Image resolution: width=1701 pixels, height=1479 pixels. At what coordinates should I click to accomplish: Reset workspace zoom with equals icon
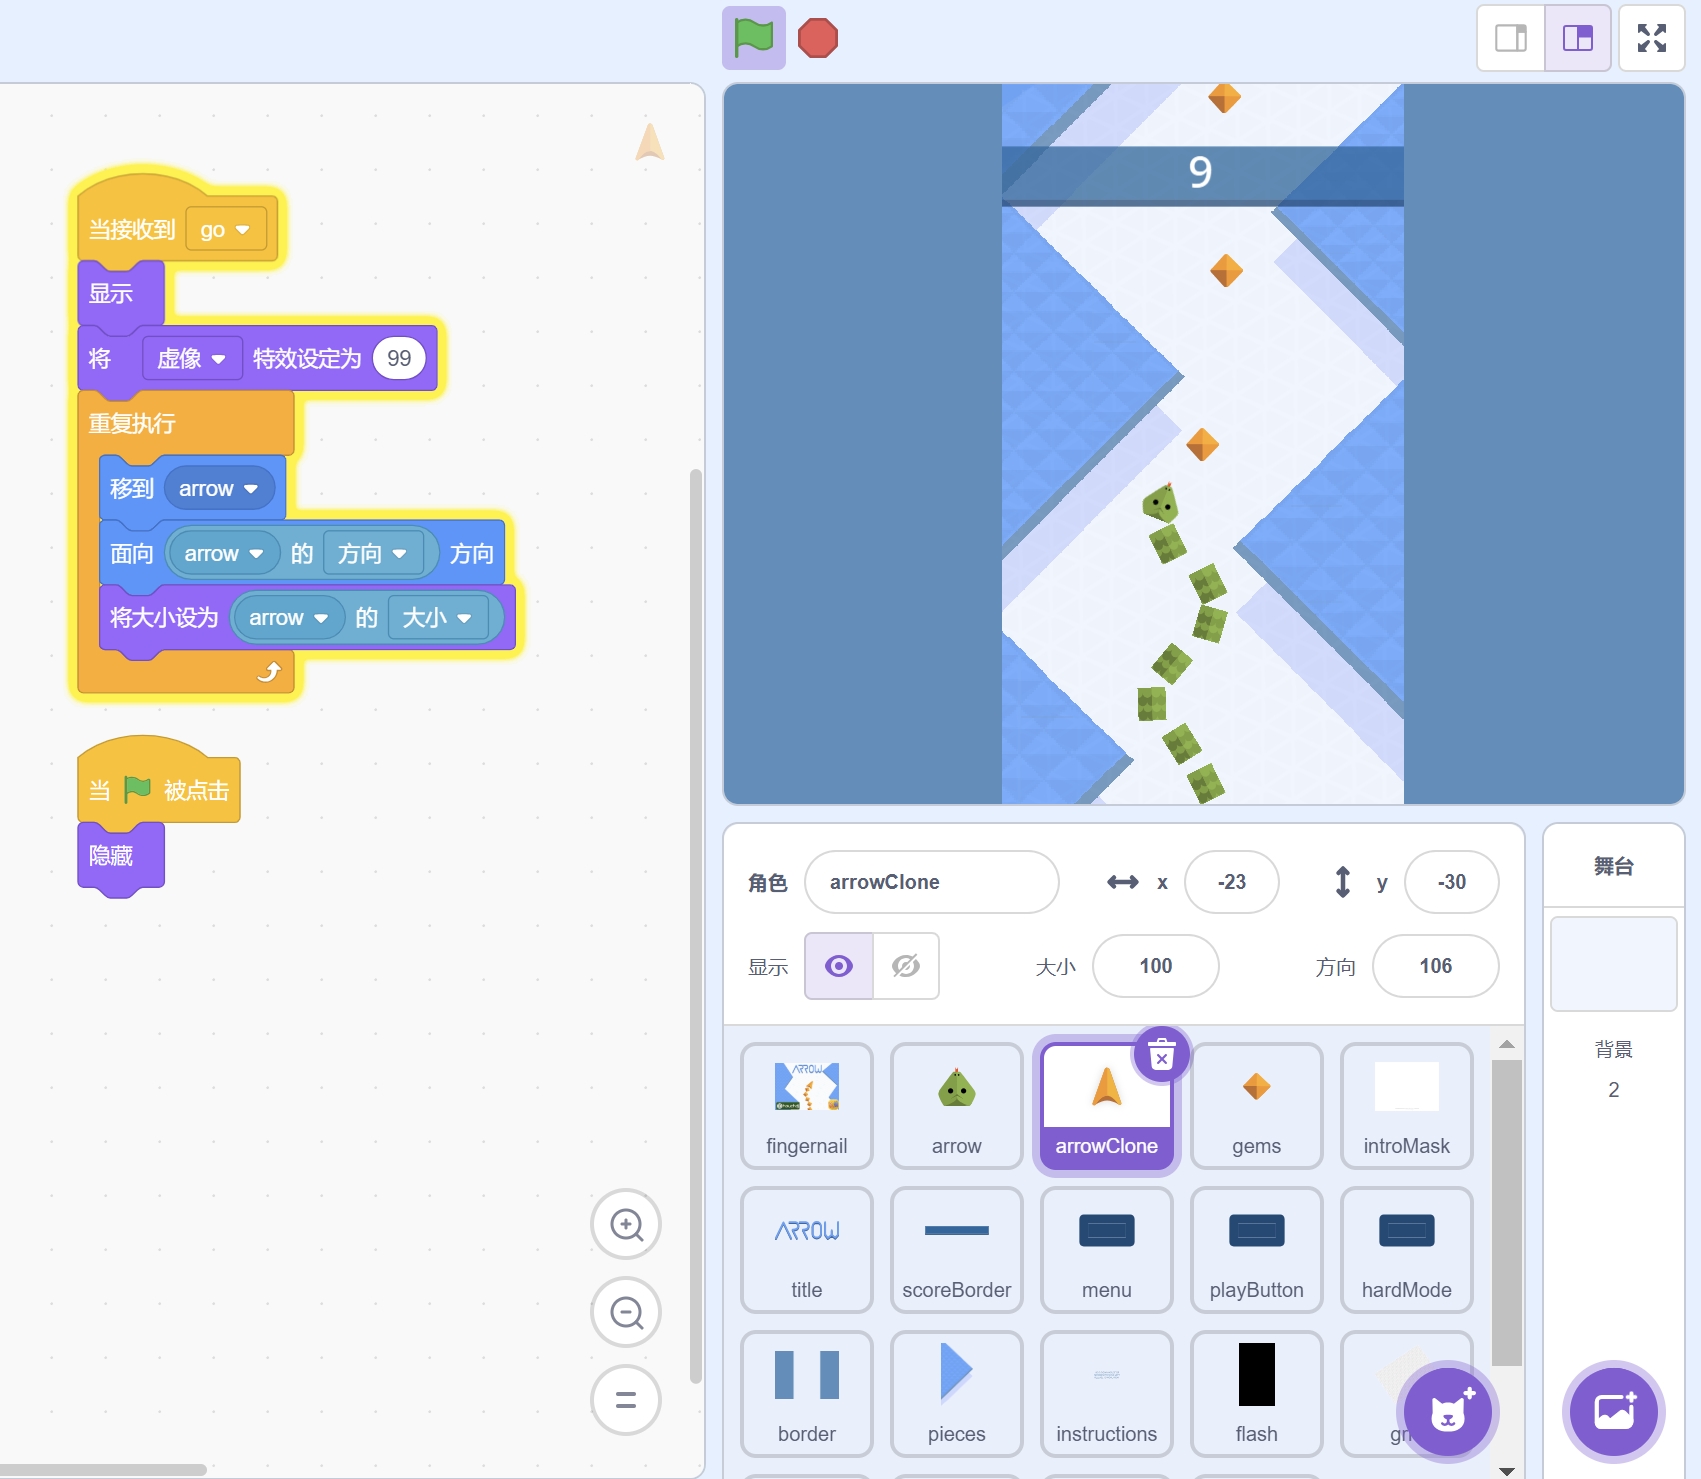[x=626, y=1400]
